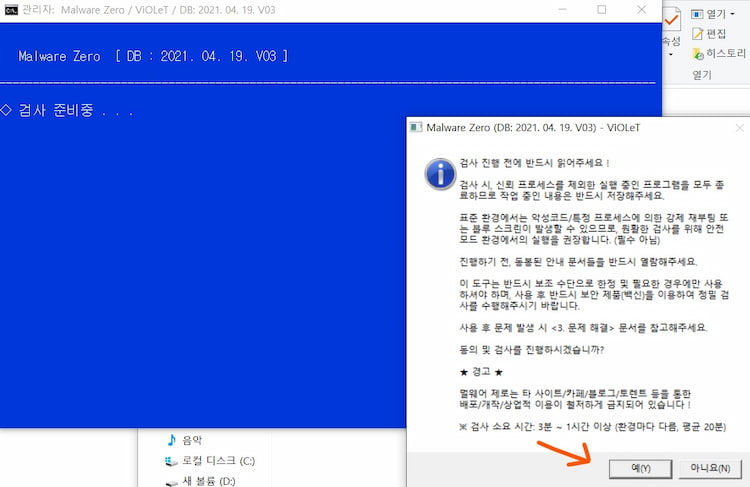This screenshot has height=487, width=750.
Task: Click the line mentioning <3. 문제 해결> document
Action: tap(583, 328)
